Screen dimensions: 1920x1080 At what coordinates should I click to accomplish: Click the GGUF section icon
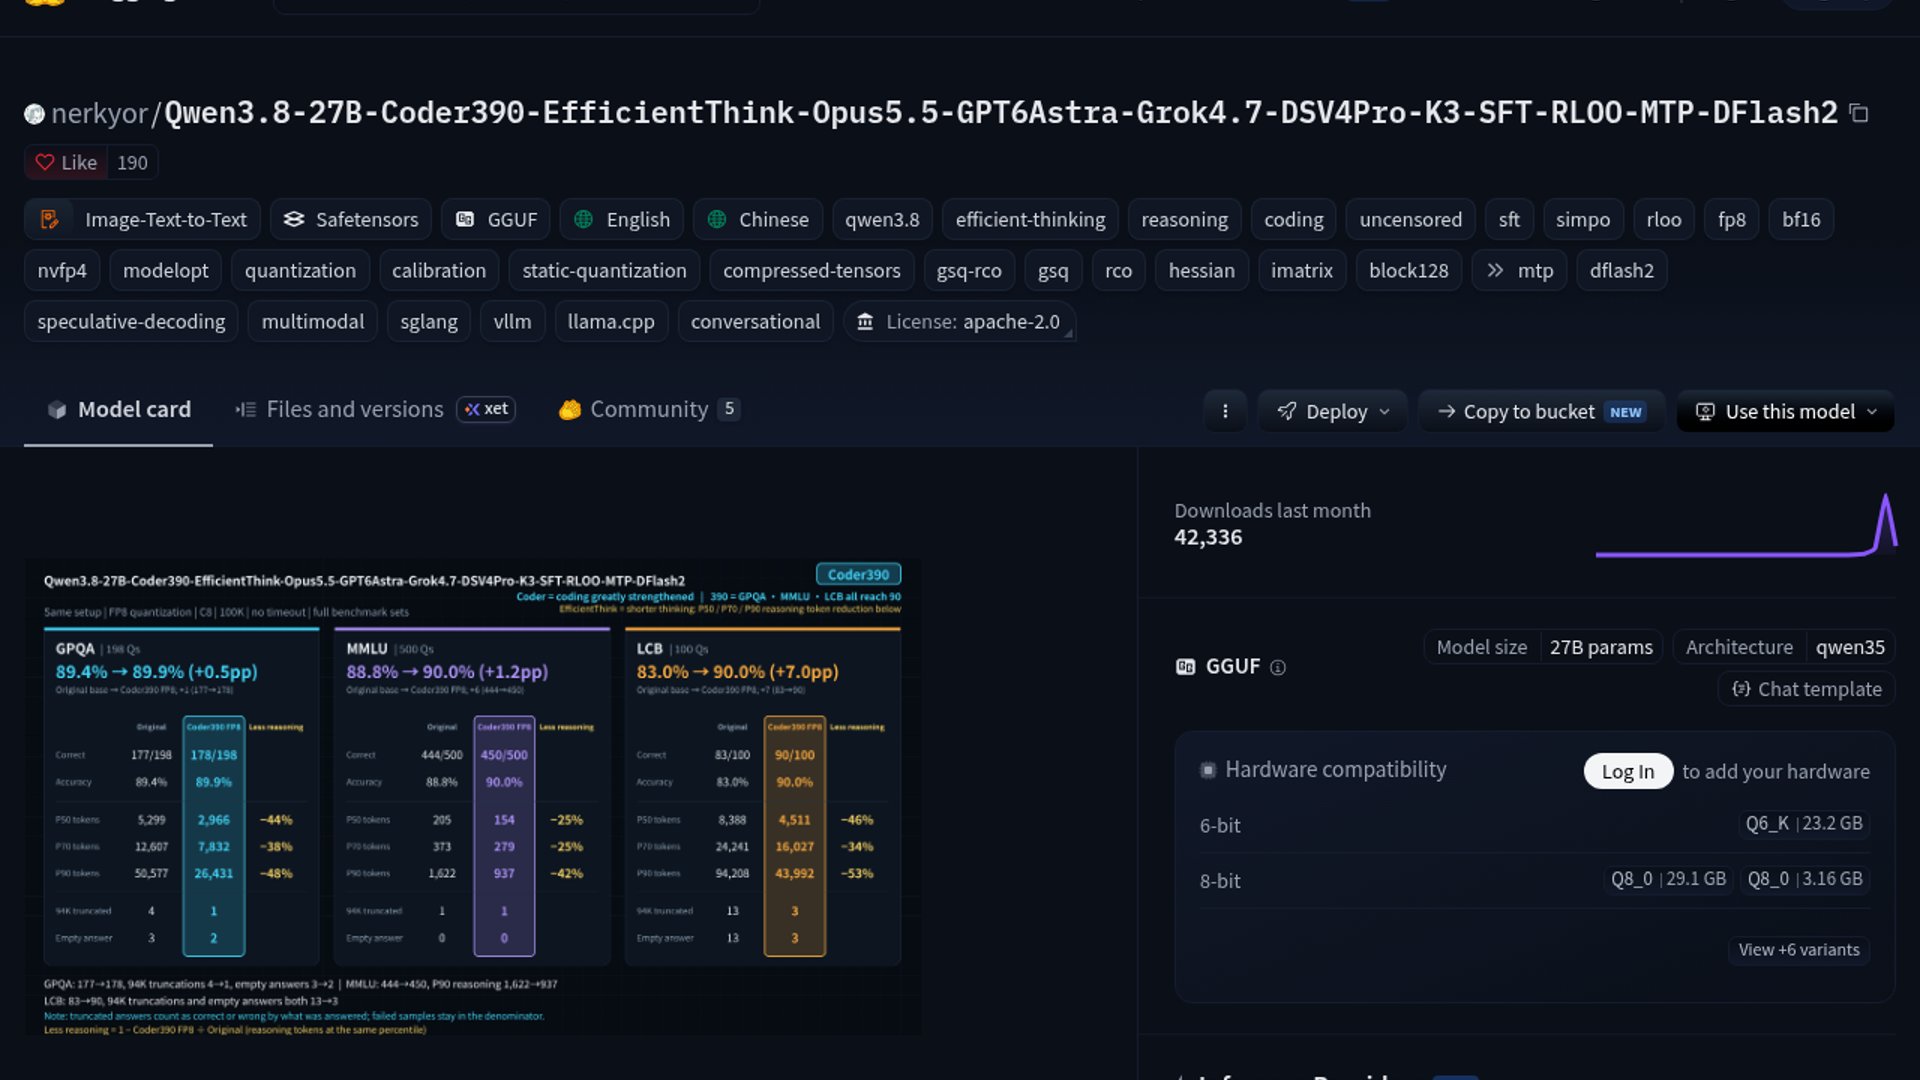tap(1185, 667)
